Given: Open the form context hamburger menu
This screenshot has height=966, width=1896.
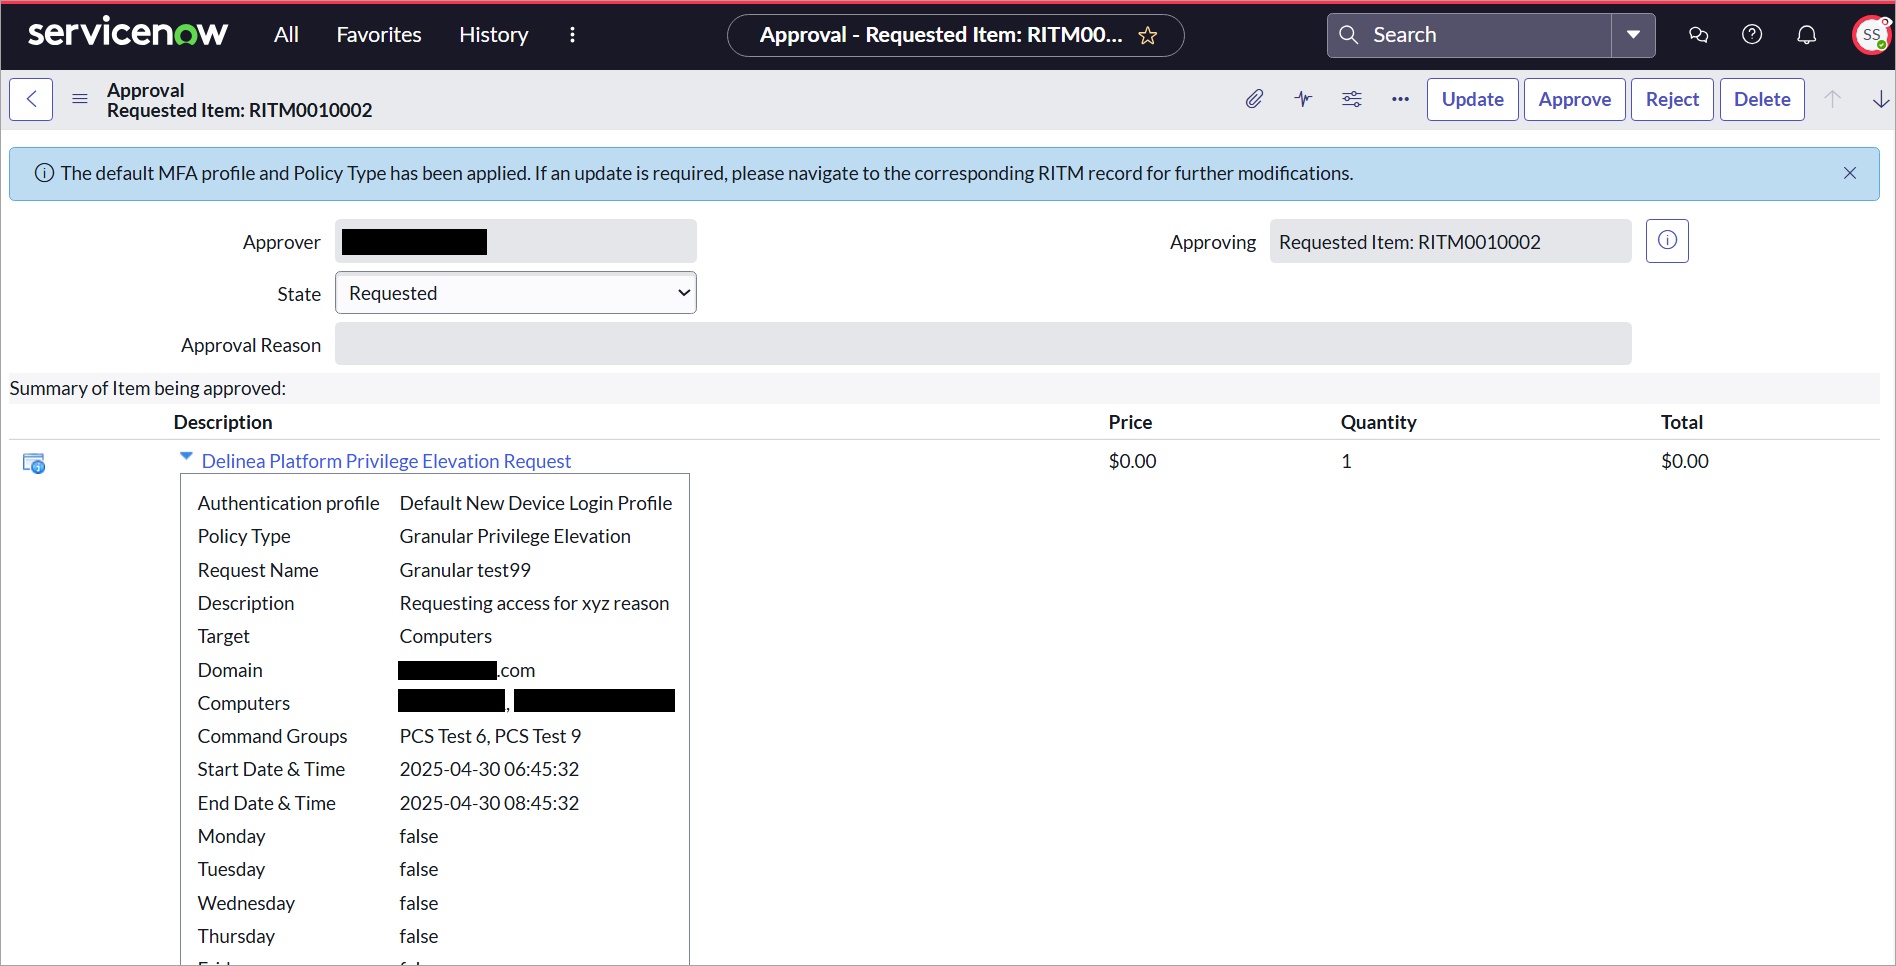Looking at the screenshot, I should click(x=80, y=99).
